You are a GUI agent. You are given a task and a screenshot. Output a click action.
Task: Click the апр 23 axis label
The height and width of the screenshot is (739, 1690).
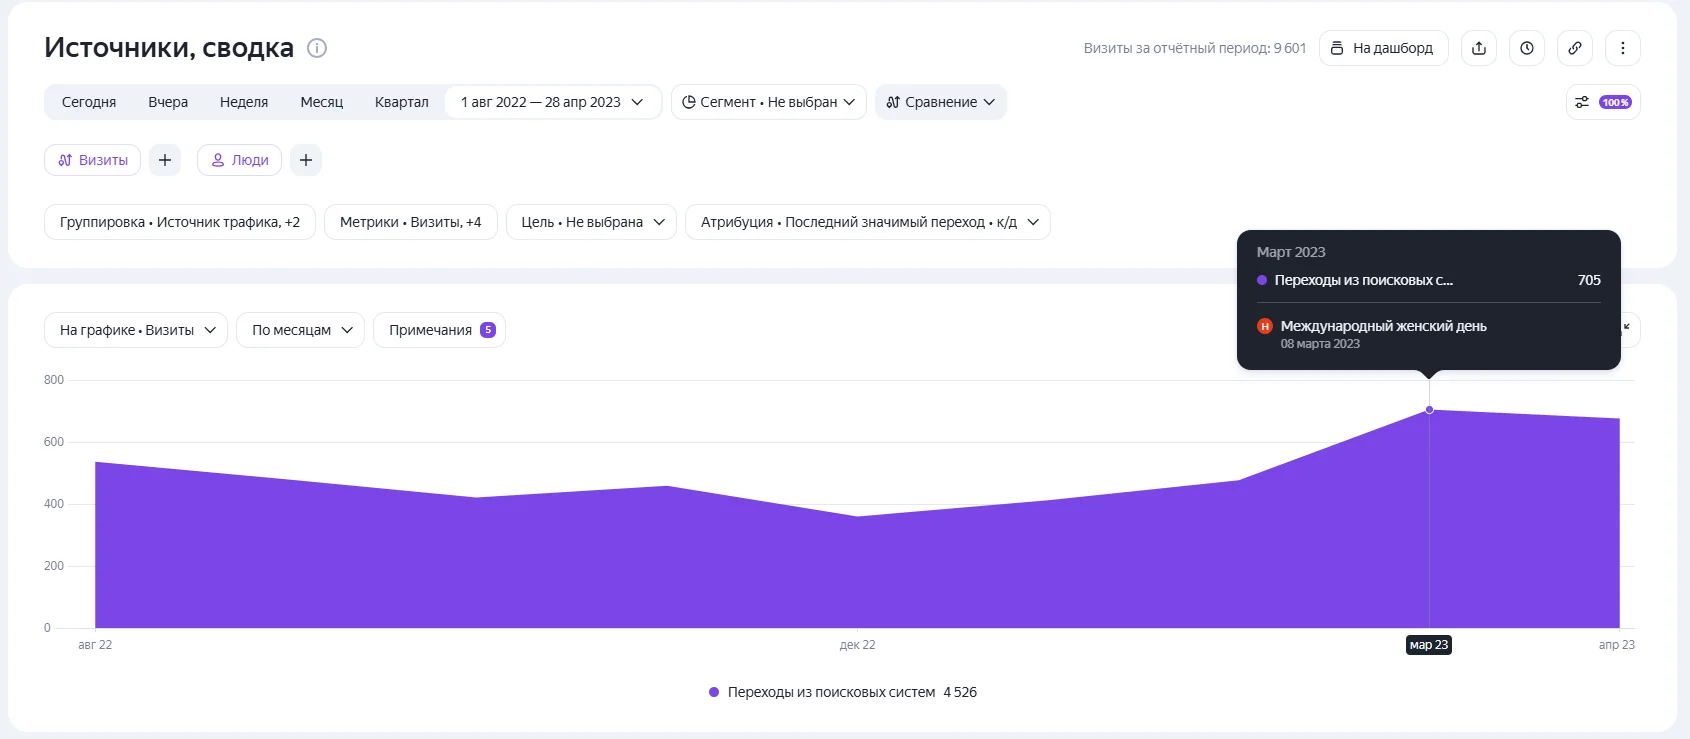pyautogui.click(x=1617, y=645)
